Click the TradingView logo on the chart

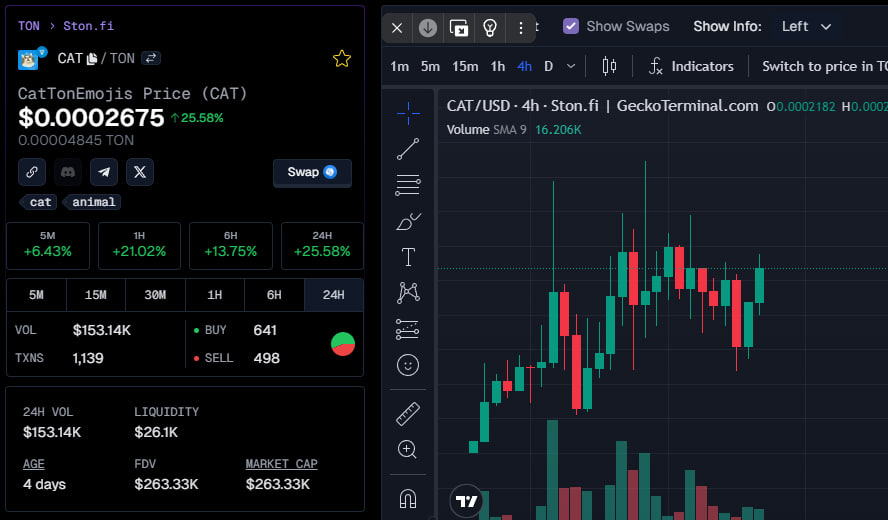click(466, 501)
